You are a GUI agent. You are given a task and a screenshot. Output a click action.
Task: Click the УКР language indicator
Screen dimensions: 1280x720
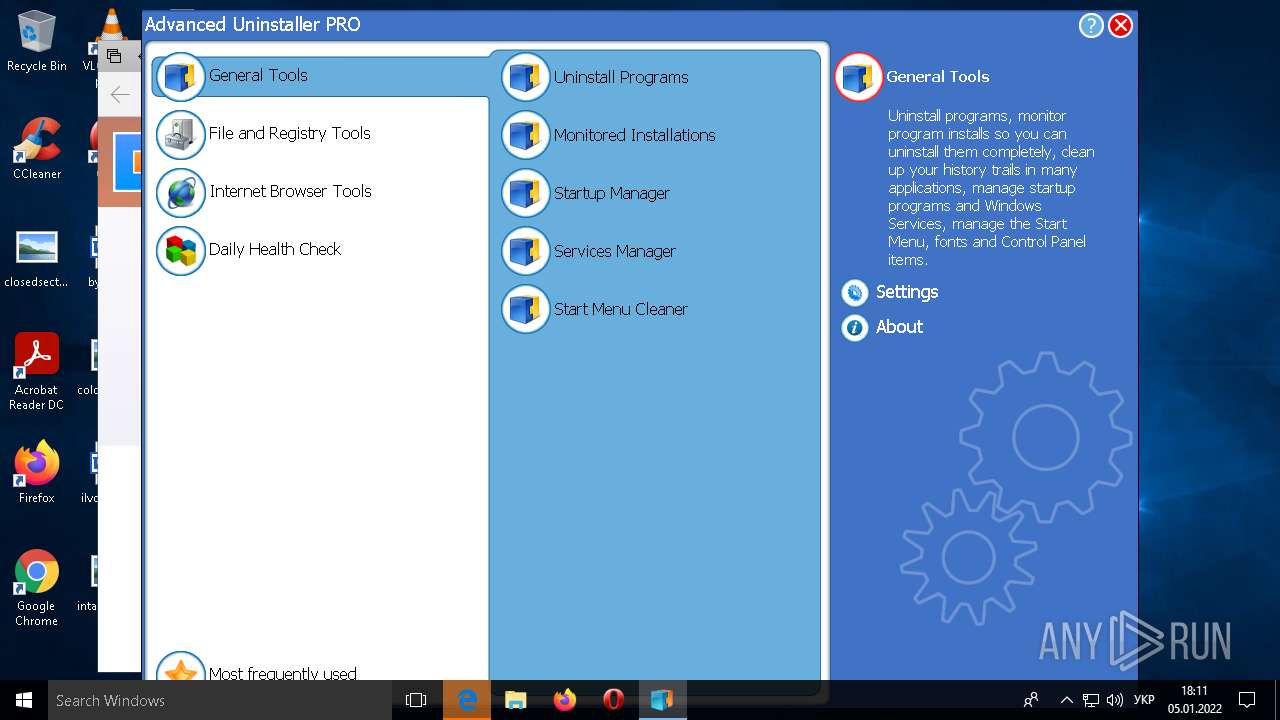tap(1145, 700)
